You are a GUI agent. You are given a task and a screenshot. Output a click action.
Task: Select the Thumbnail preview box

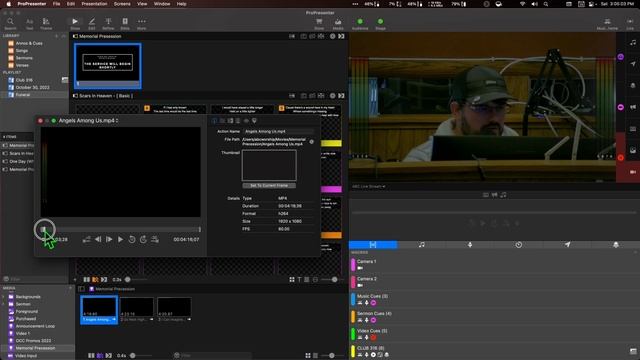(269, 165)
